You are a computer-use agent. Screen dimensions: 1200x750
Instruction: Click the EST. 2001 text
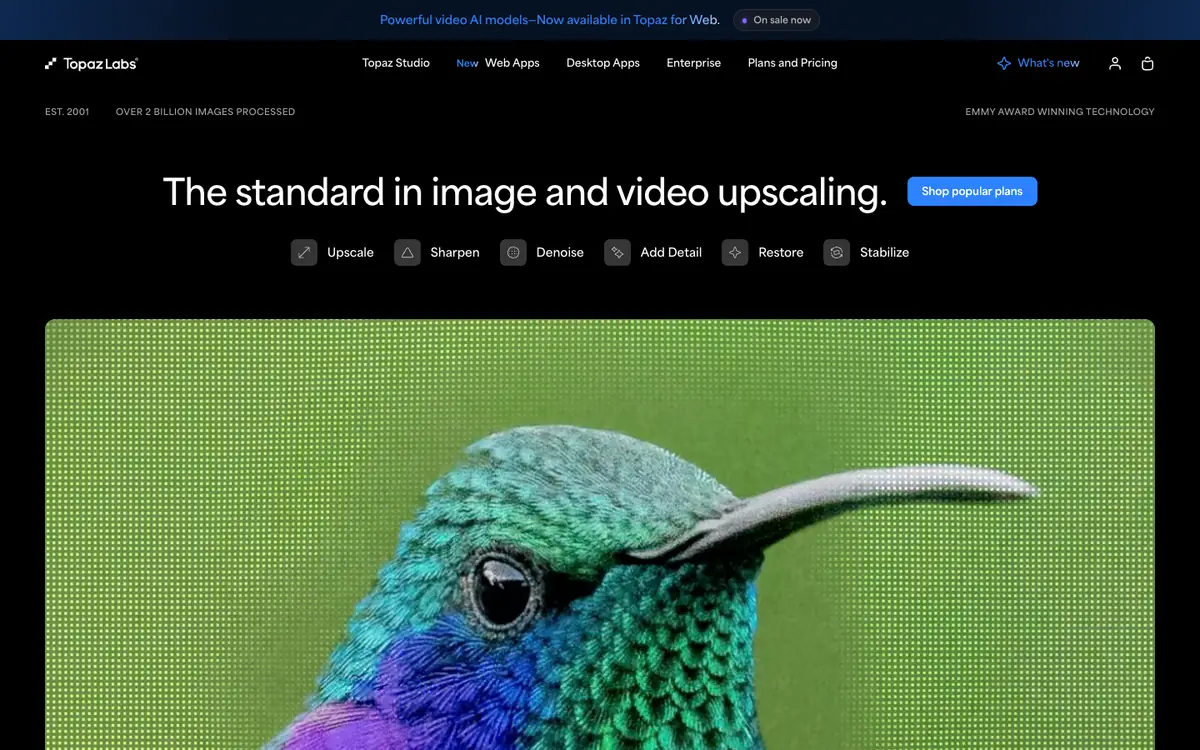(x=67, y=112)
